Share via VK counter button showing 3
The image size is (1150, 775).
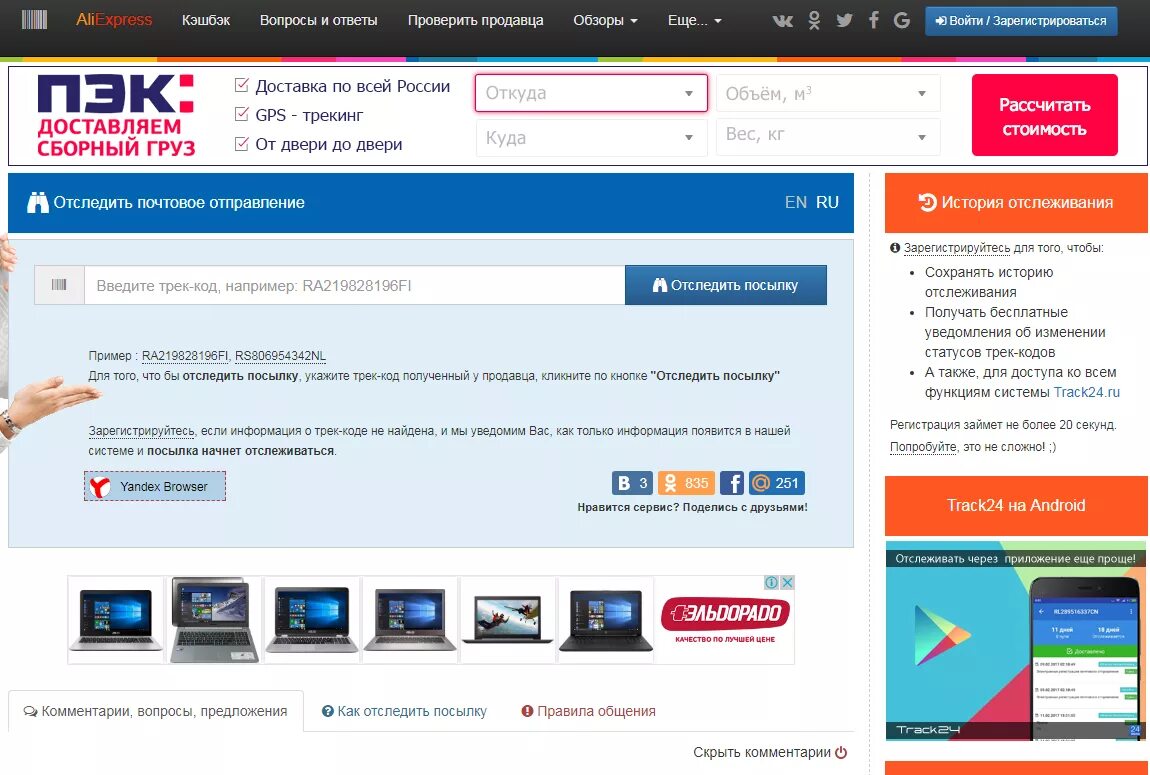[632, 483]
